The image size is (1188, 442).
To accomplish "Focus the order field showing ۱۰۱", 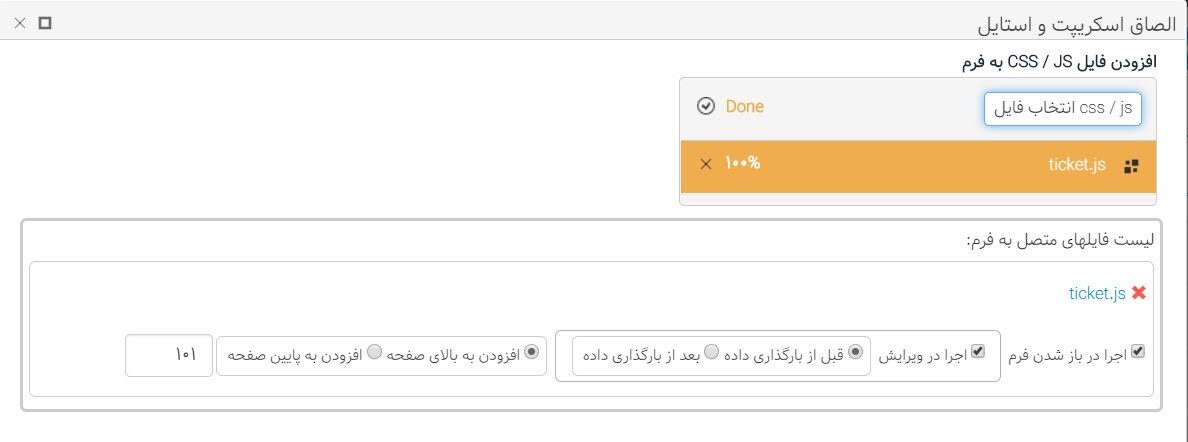I will [169, 355].
